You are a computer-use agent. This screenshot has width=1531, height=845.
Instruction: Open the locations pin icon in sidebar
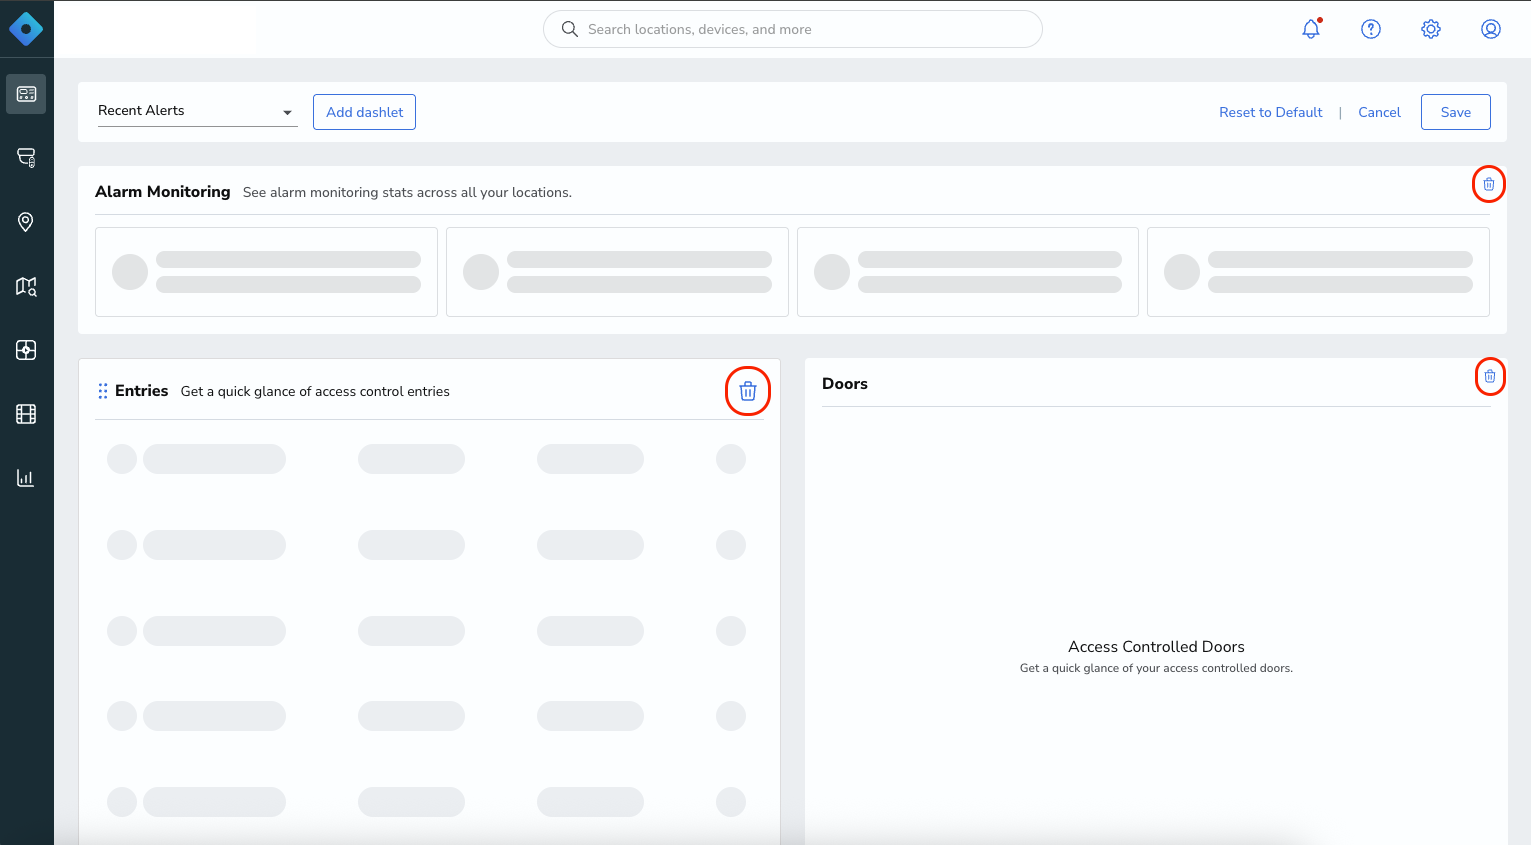pyautogui.click(x=26, y=222)
